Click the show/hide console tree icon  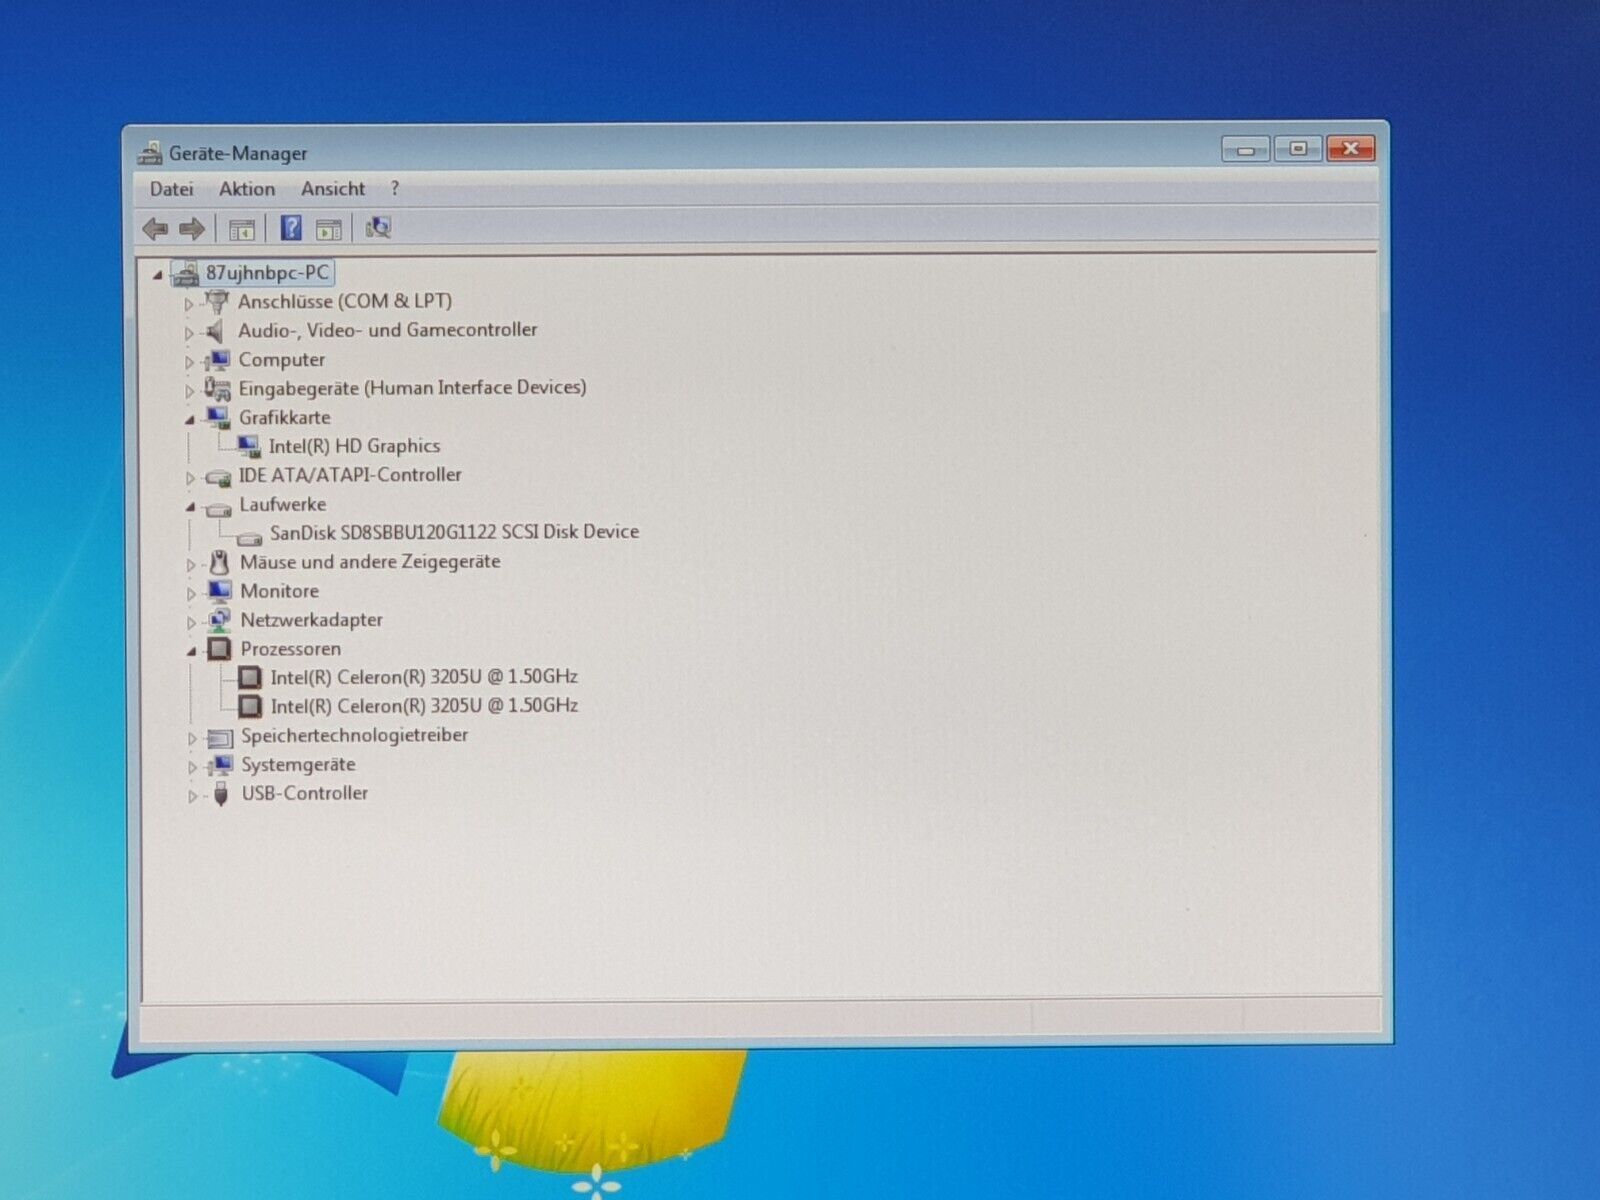tap(241, 229)
